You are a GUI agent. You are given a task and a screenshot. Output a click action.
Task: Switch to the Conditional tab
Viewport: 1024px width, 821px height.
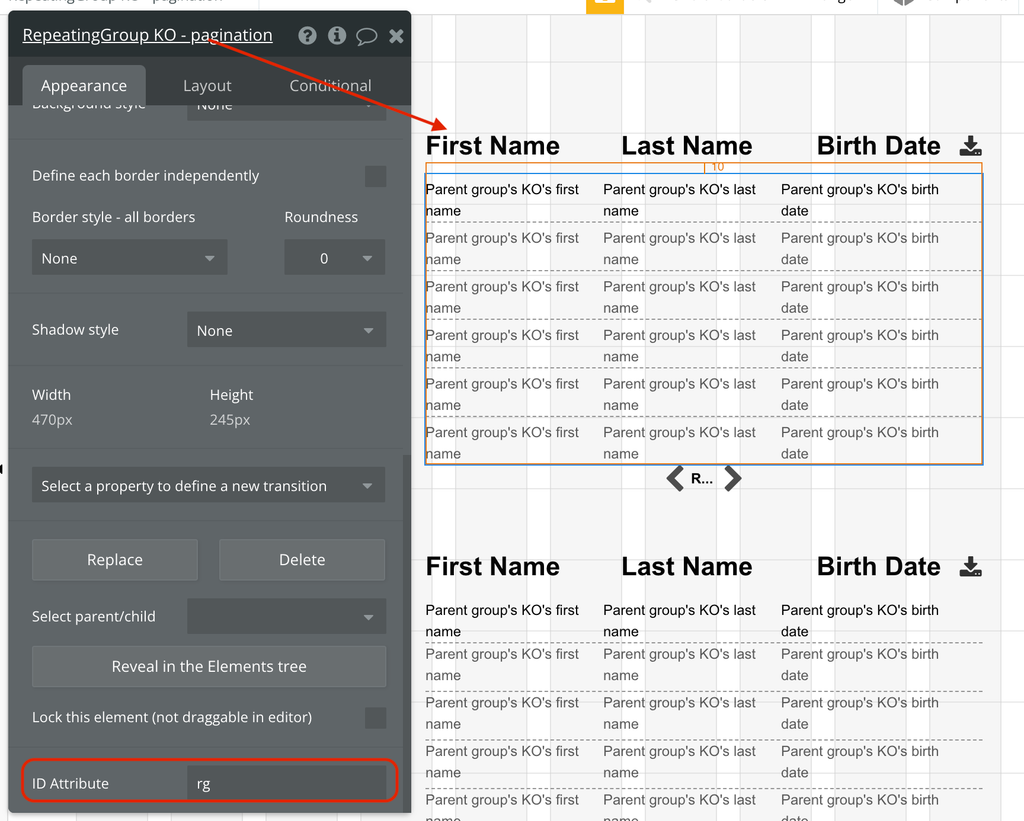click(x=330, y=86)
